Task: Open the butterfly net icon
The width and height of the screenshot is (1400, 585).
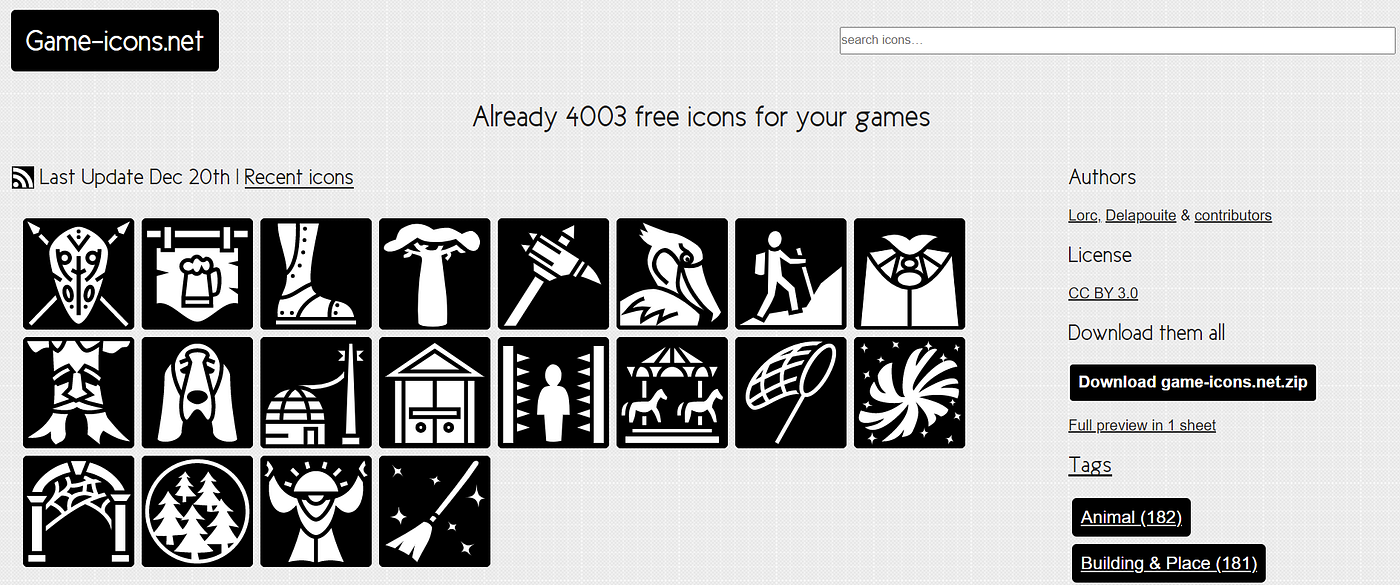Action: pos(791,393)
